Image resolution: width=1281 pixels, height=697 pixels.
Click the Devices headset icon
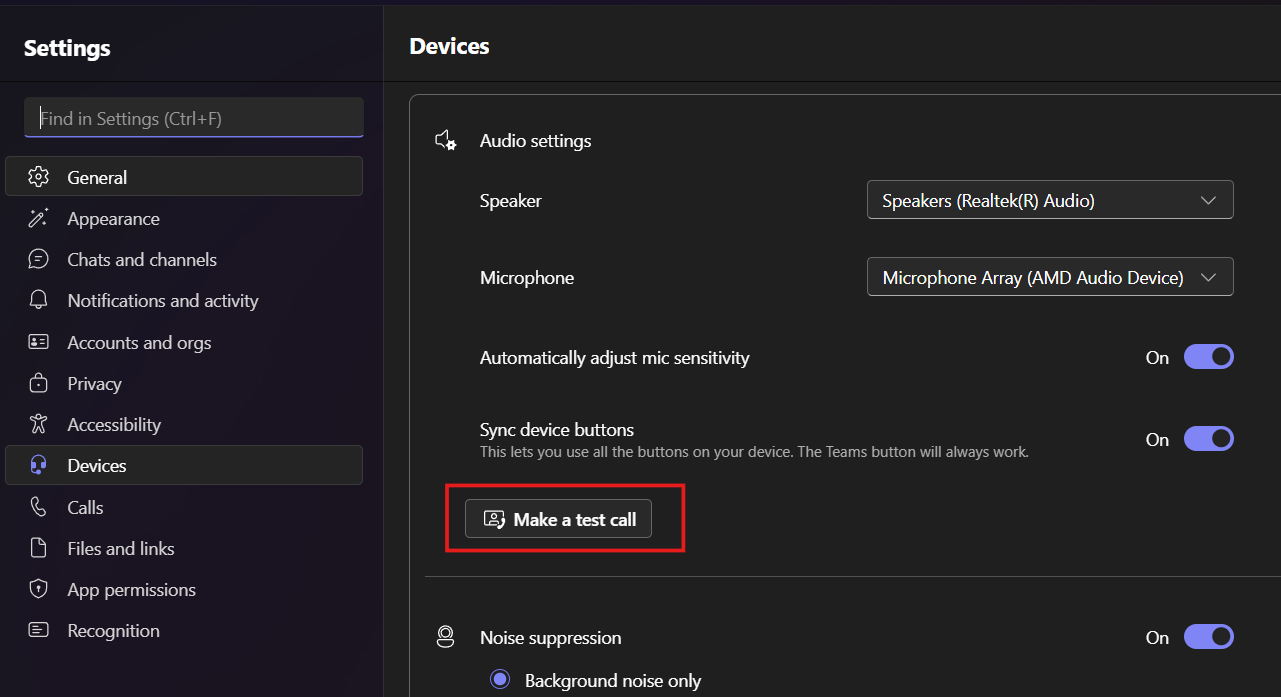(x=39, y=465)
